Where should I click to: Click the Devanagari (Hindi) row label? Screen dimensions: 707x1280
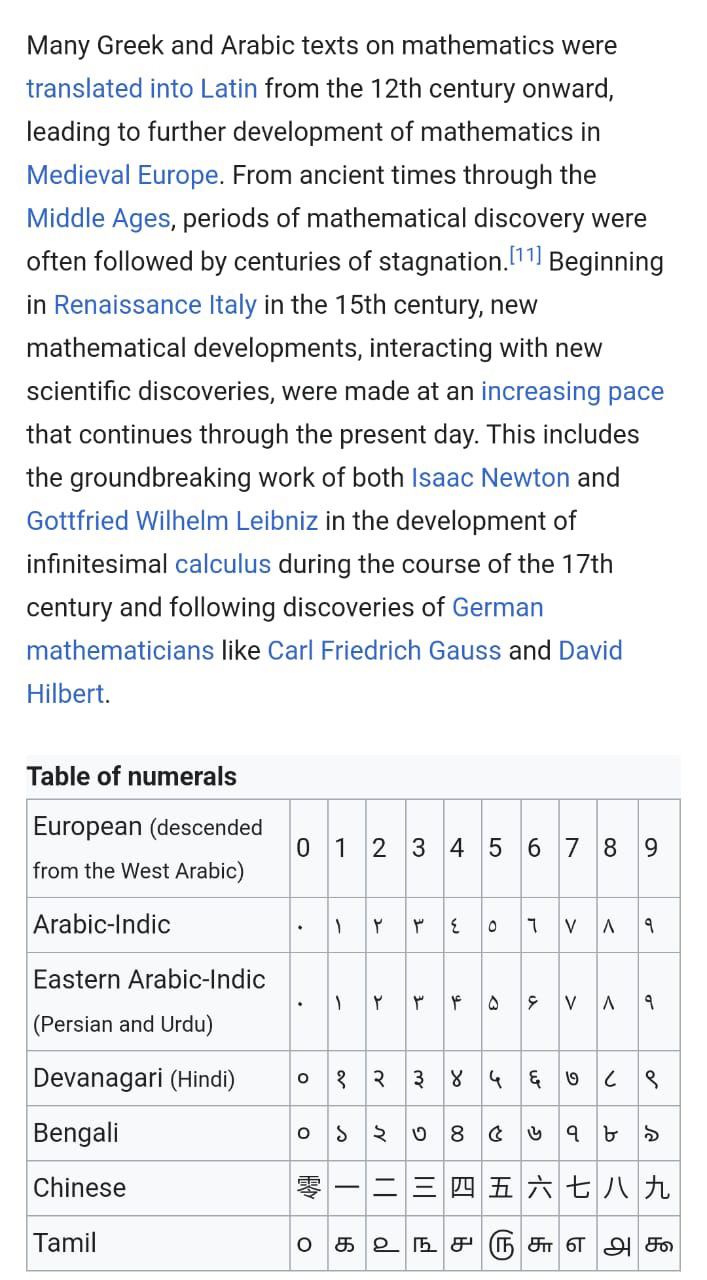coord(134,1078)
